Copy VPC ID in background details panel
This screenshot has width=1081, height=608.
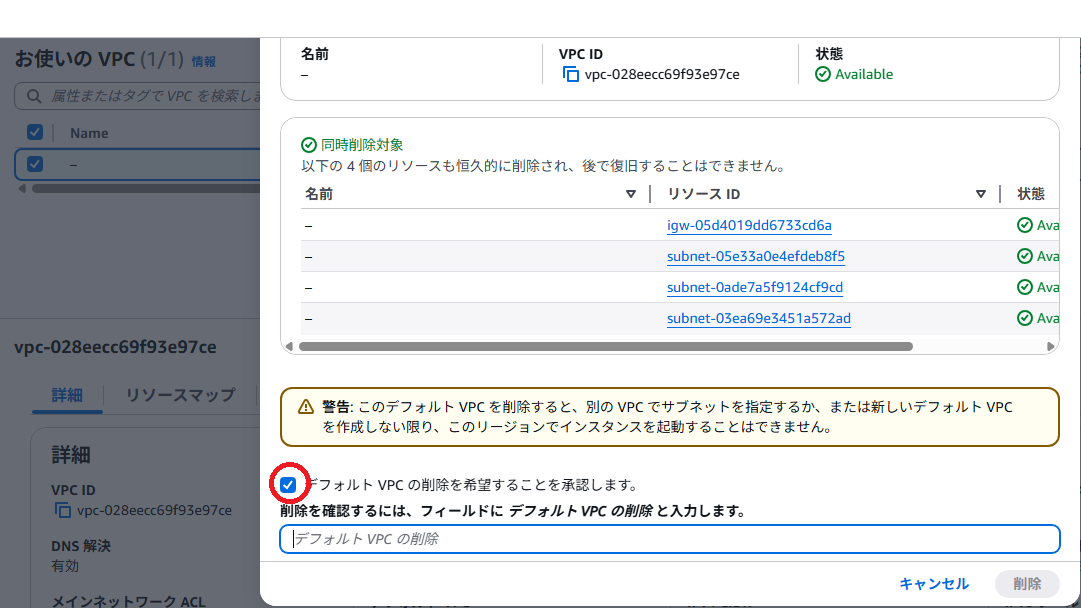62,510
